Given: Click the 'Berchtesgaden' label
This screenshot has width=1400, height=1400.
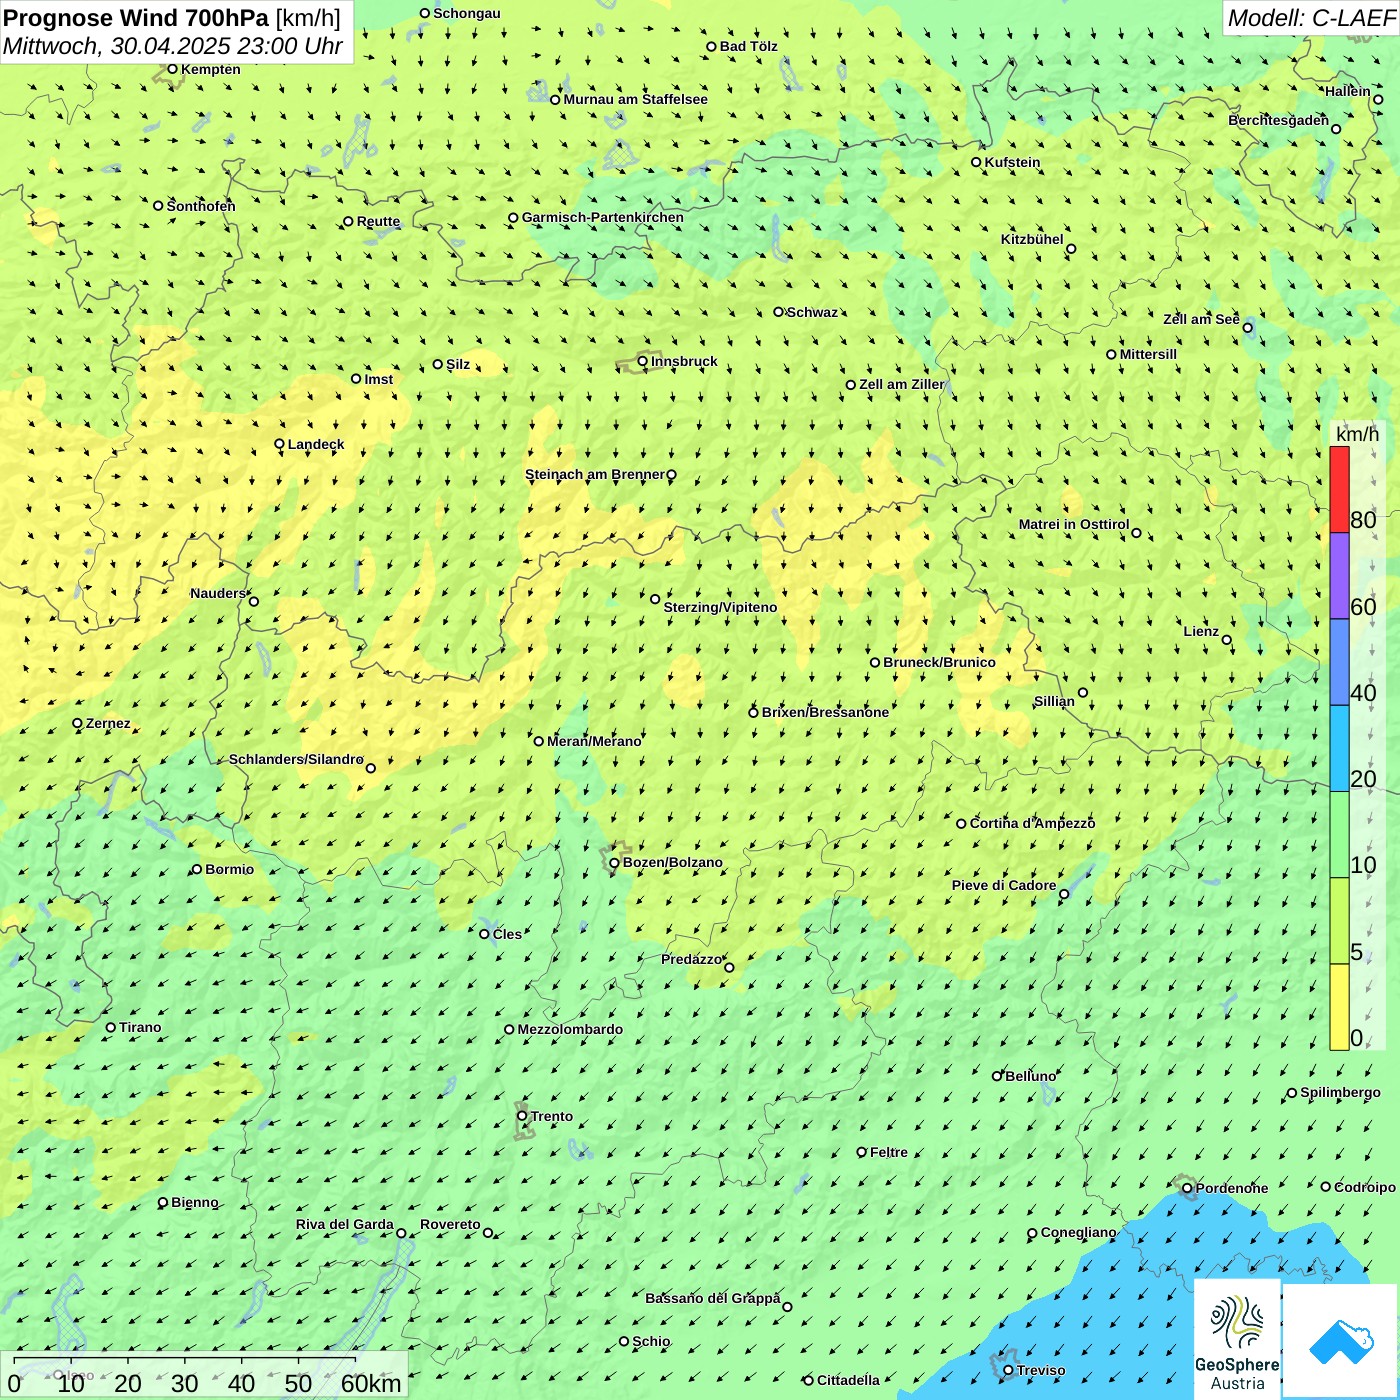Looking at the screenshot, I should point(1279,120).
